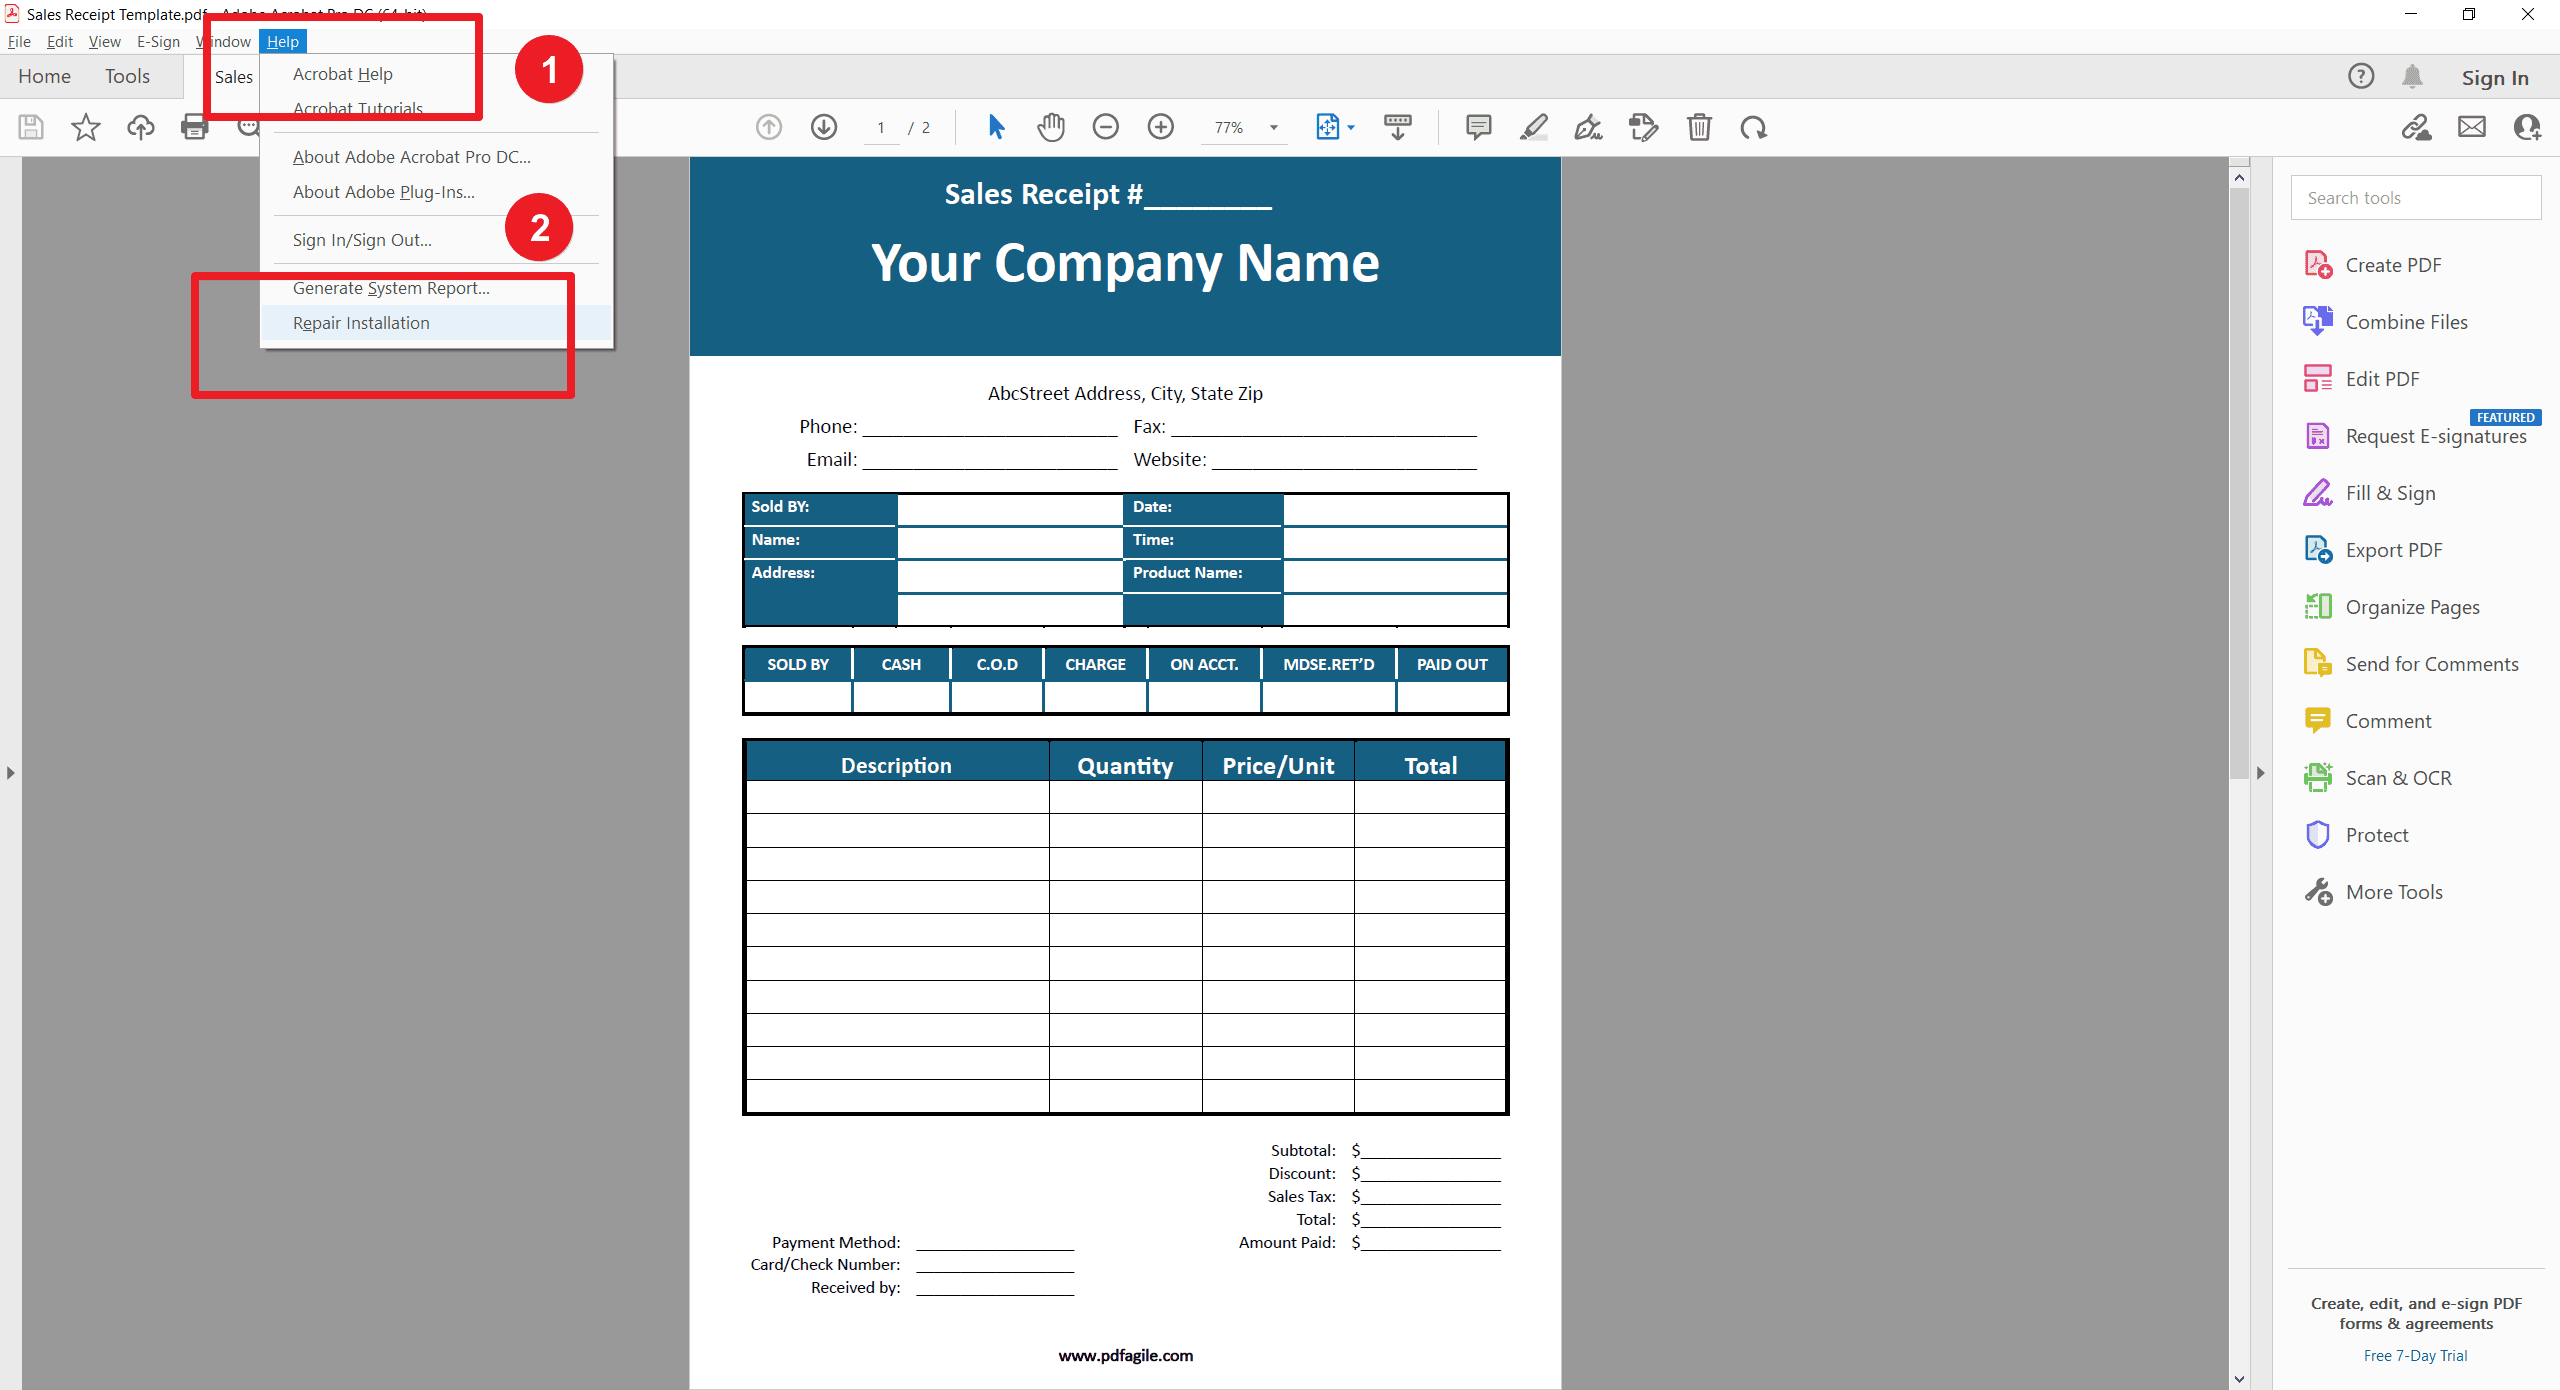Select the Export PDF tool

click(x=2394, y=549)
